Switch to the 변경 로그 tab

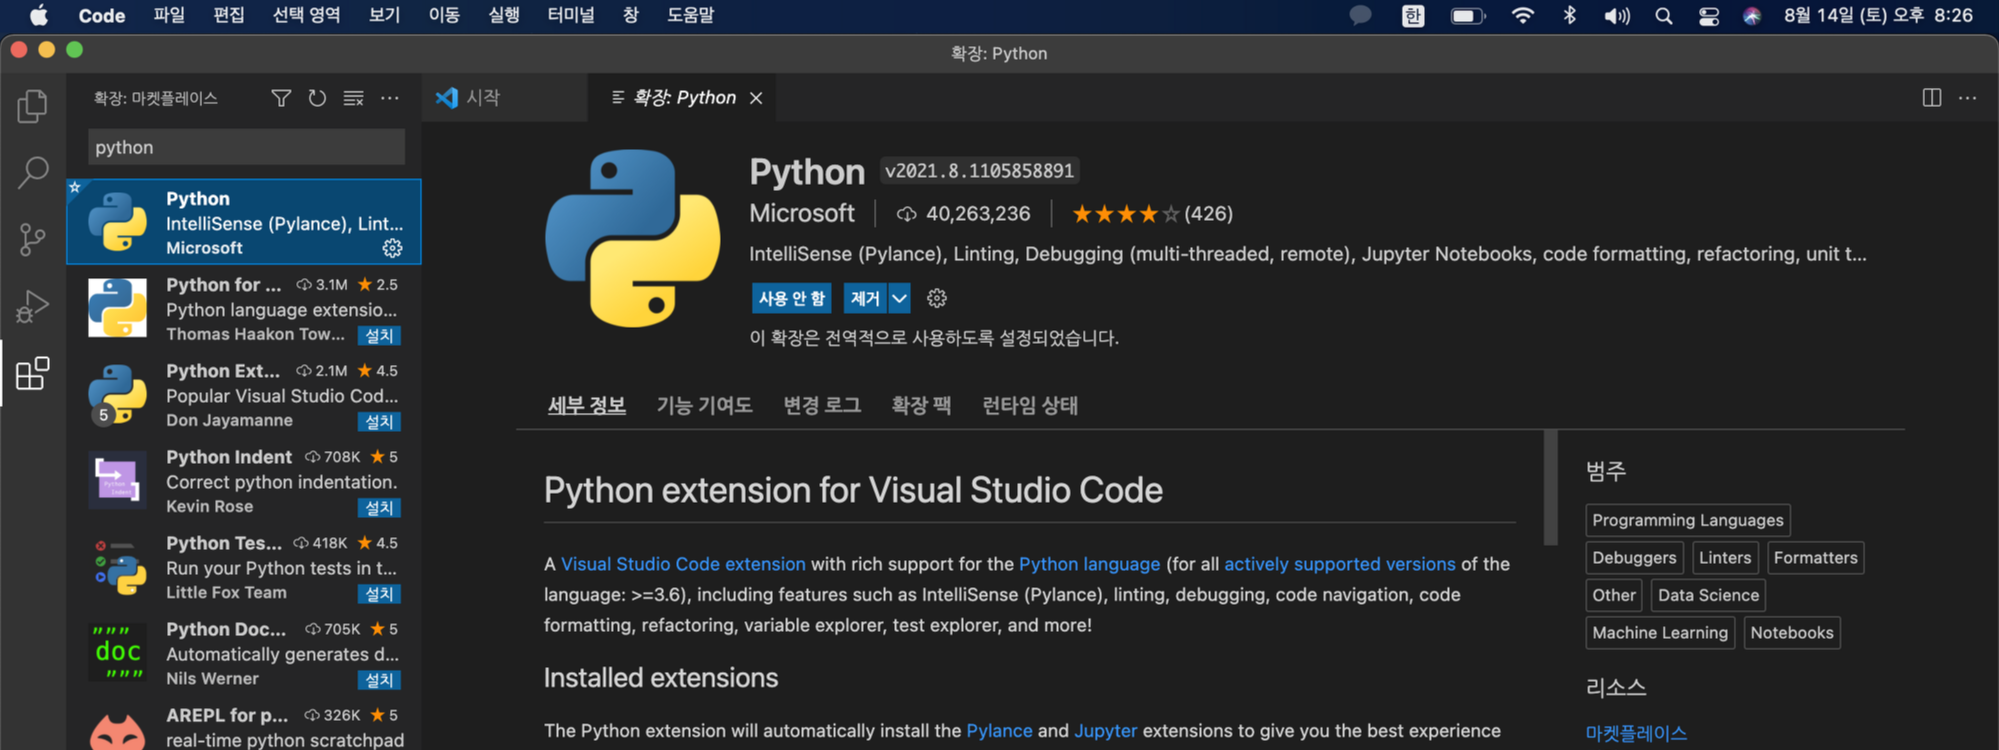pos(822,405)
